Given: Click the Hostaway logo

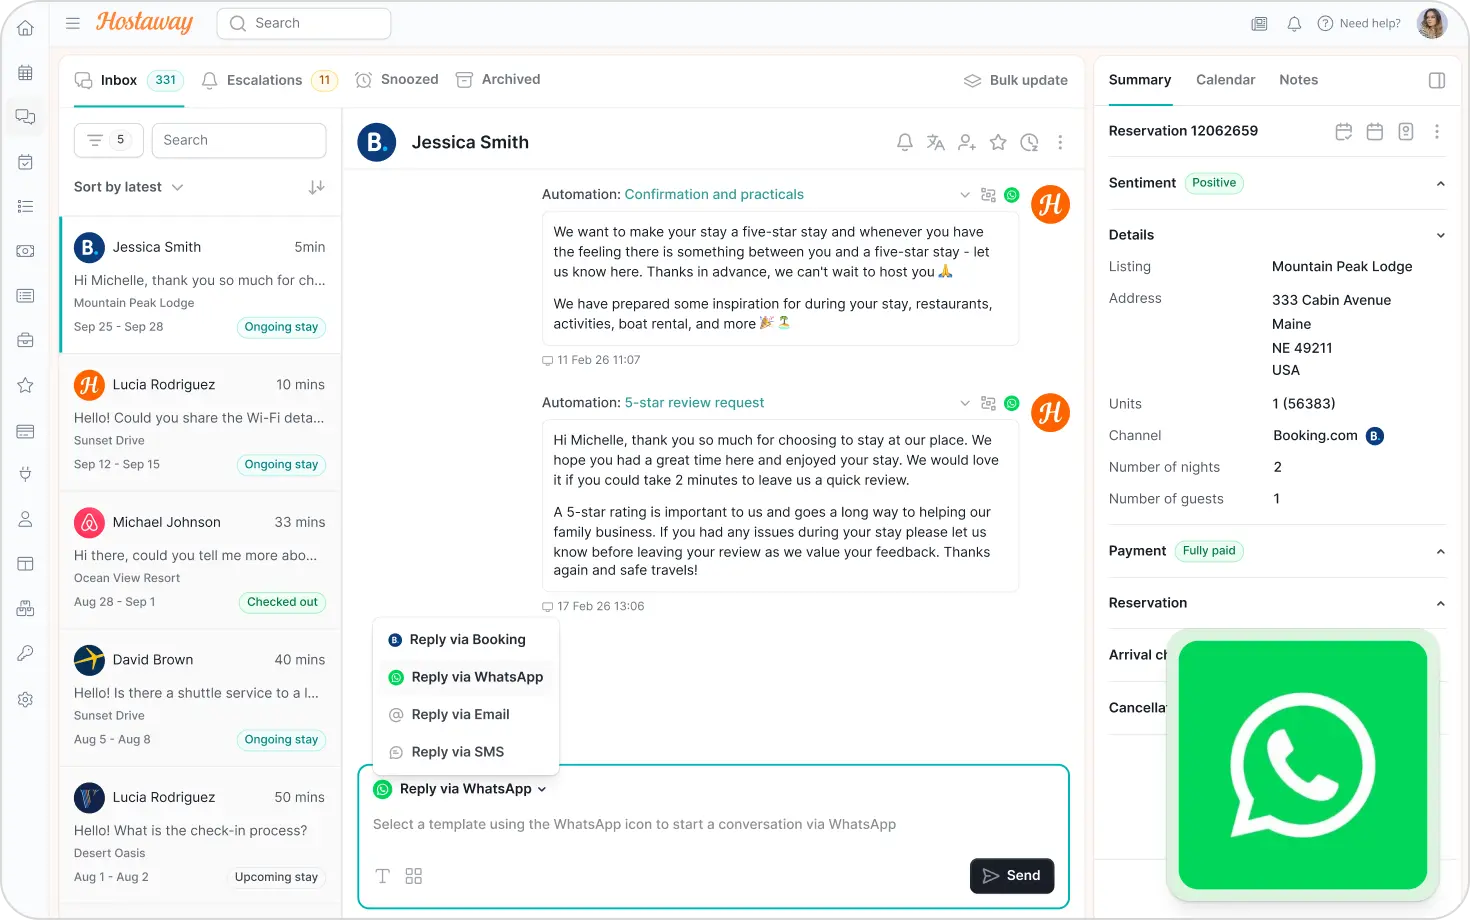Looking at the screenshot, I should point(144,23).
